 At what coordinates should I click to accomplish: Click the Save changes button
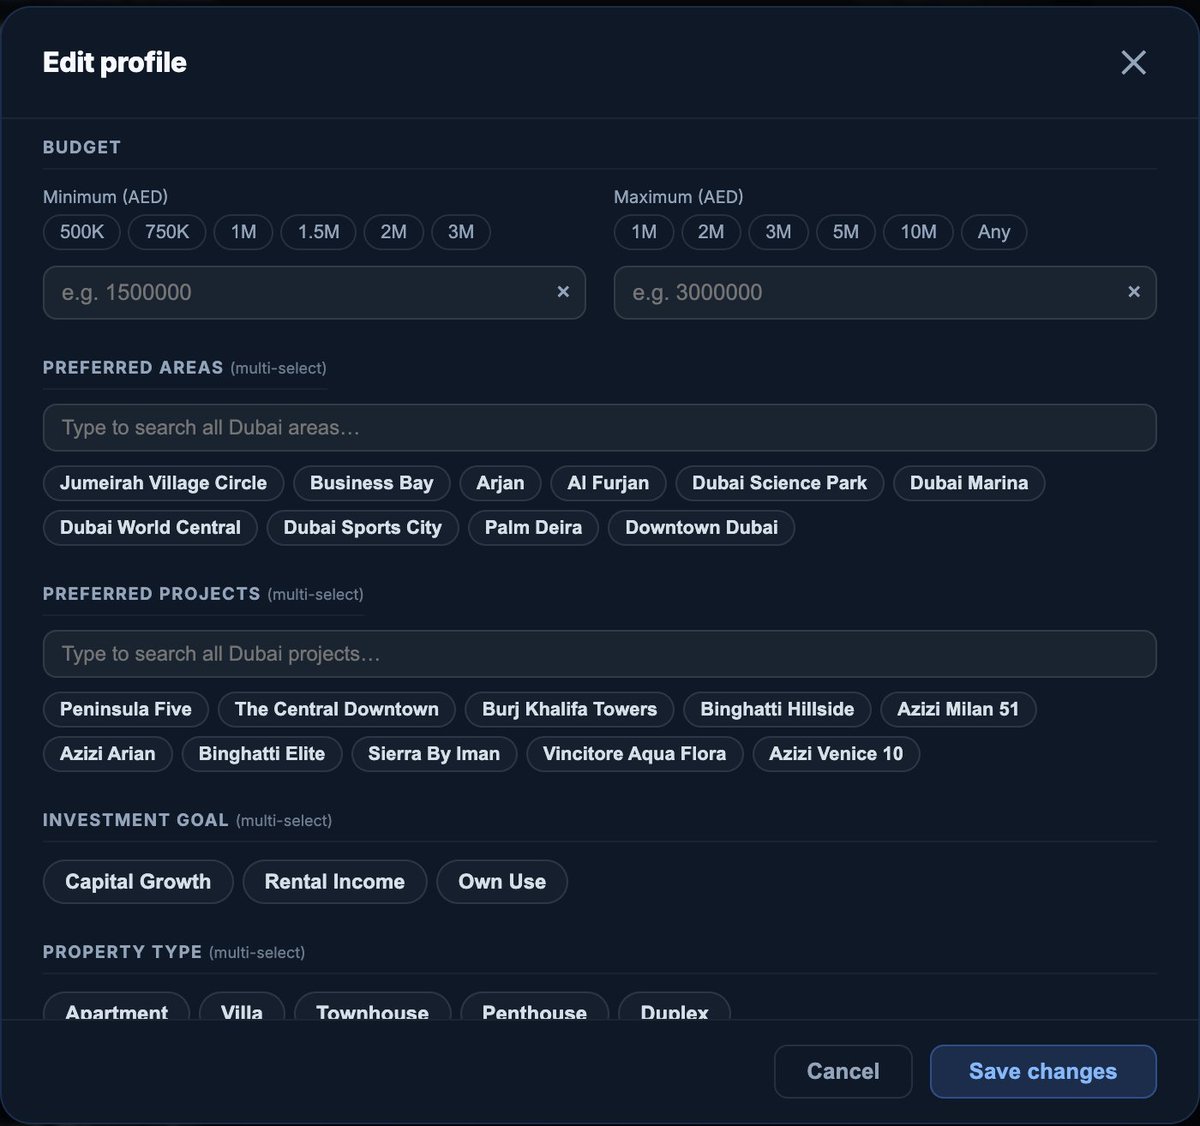1043,1071
